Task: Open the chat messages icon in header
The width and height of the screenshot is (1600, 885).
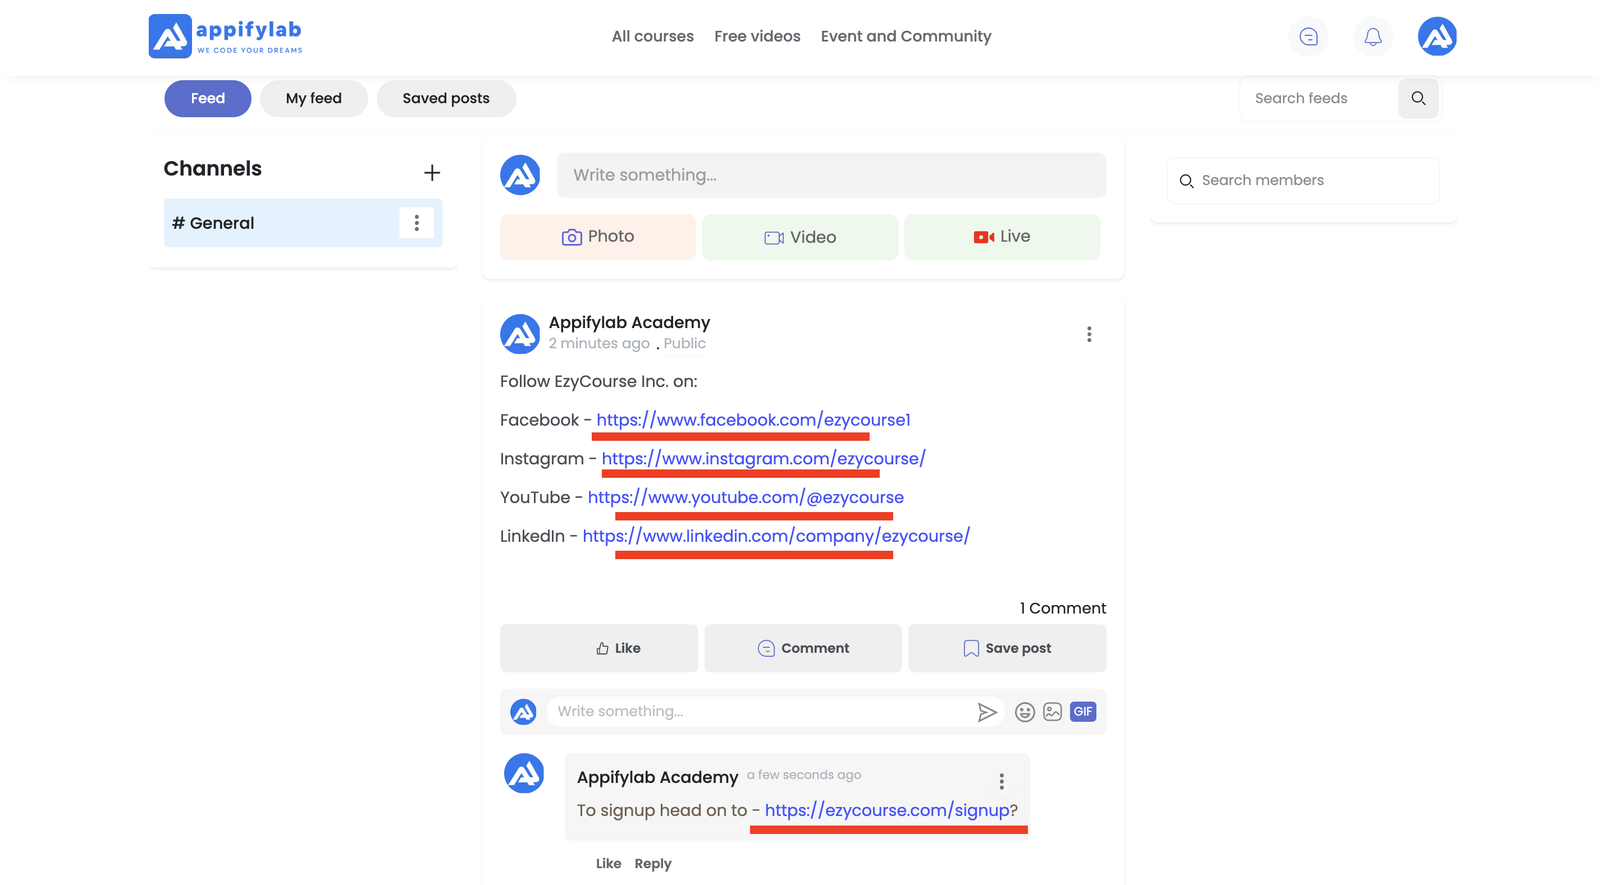Action: [x=1308, y=37]
